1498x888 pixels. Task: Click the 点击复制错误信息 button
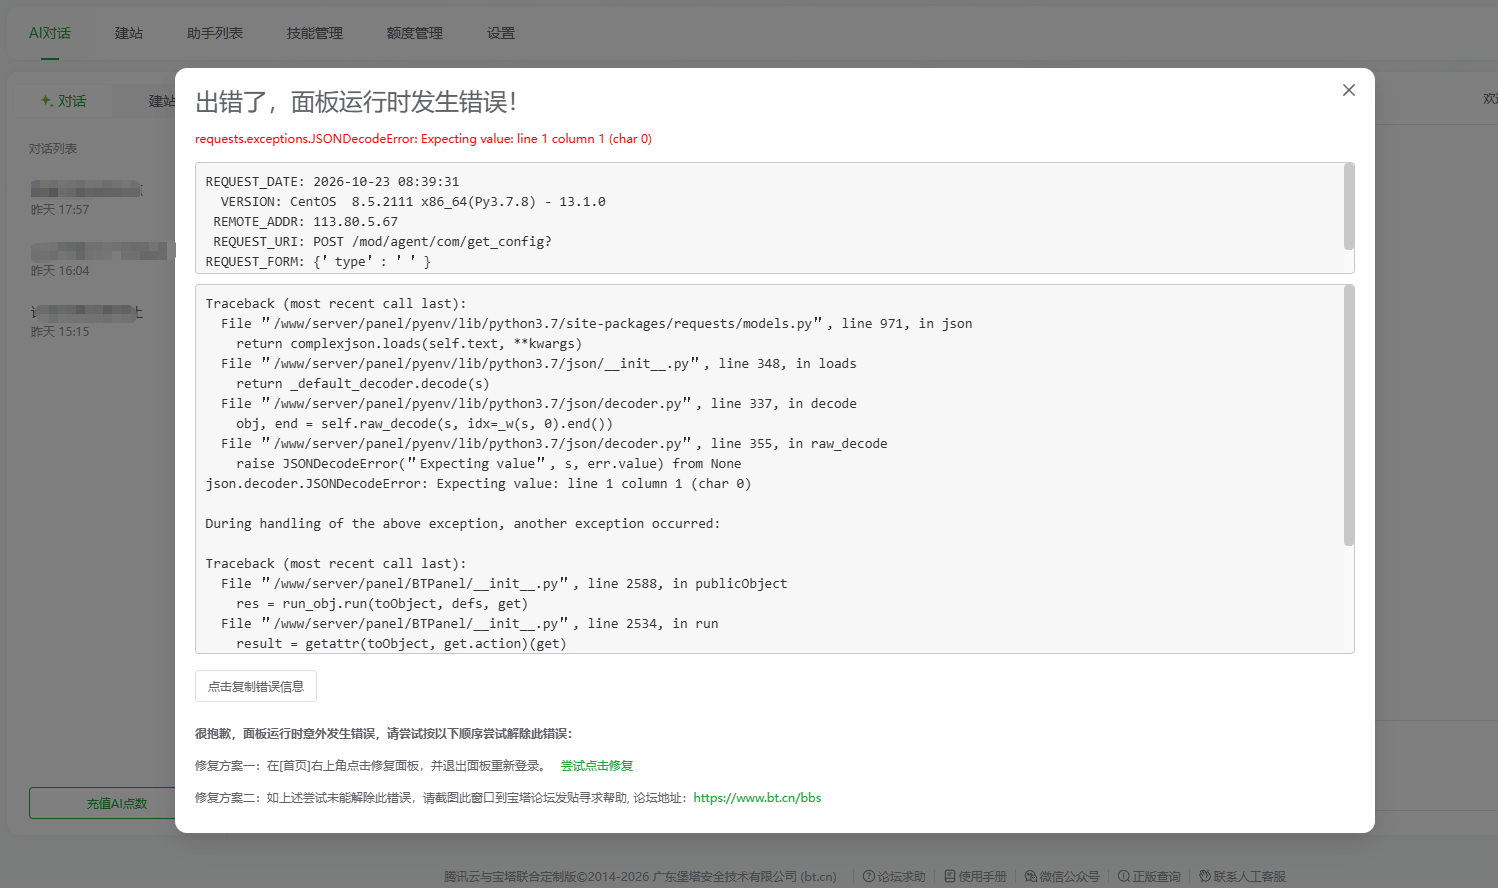point(256,686)
